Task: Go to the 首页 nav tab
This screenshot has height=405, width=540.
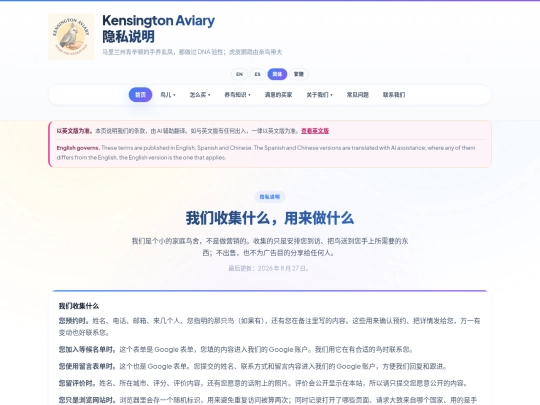Action: (141, 95)
